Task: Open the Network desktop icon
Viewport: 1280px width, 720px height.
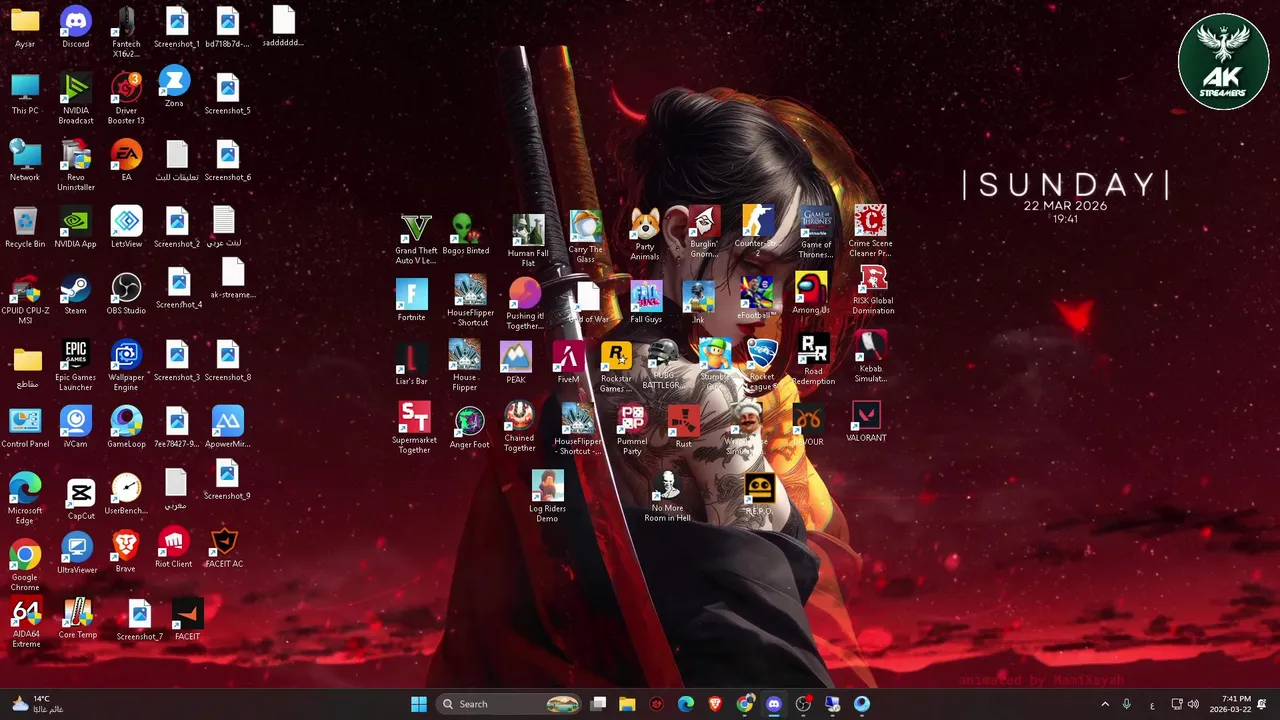Action: click(25, 160)
